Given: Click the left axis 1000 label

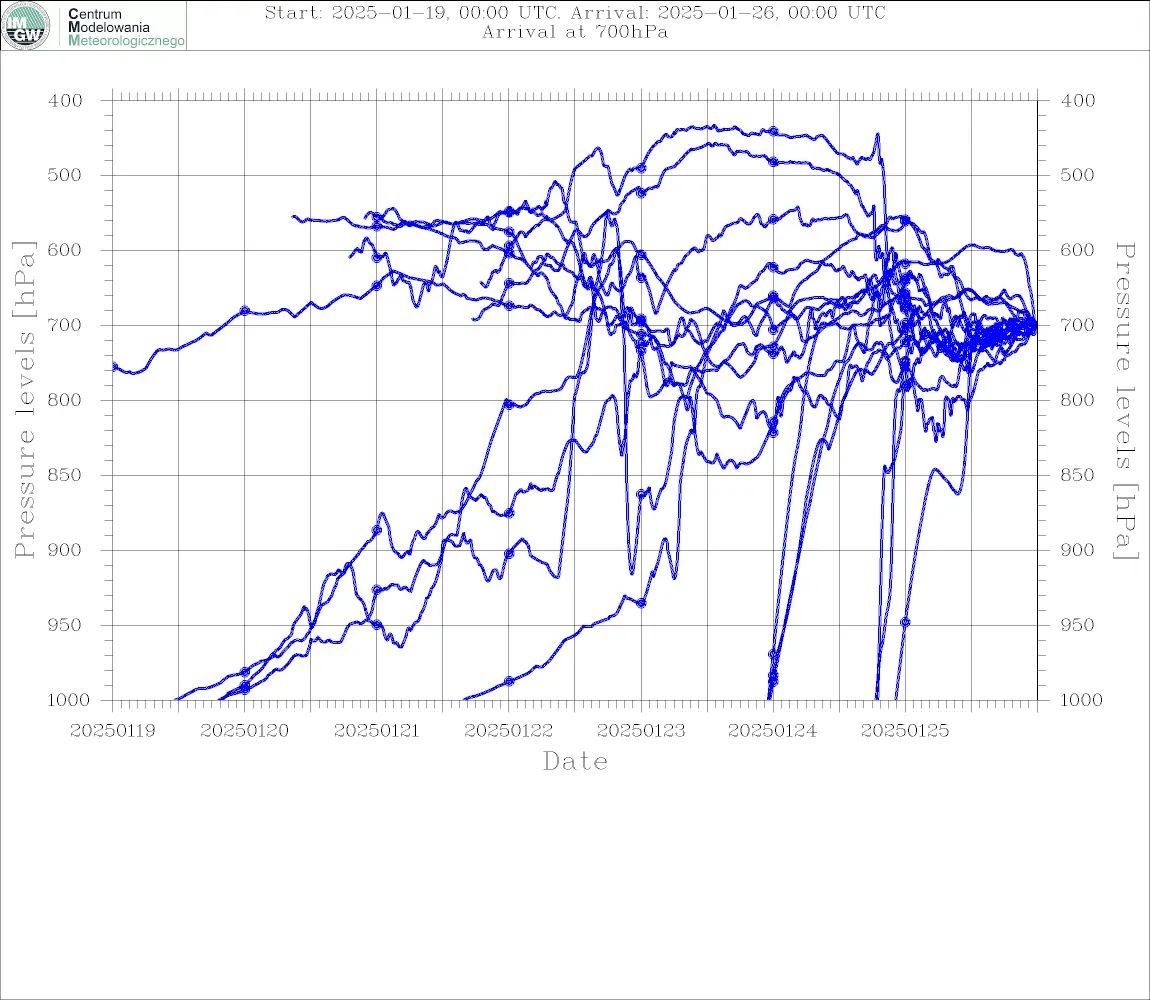Looking at the screenshot, I should [x=70, y=700].
